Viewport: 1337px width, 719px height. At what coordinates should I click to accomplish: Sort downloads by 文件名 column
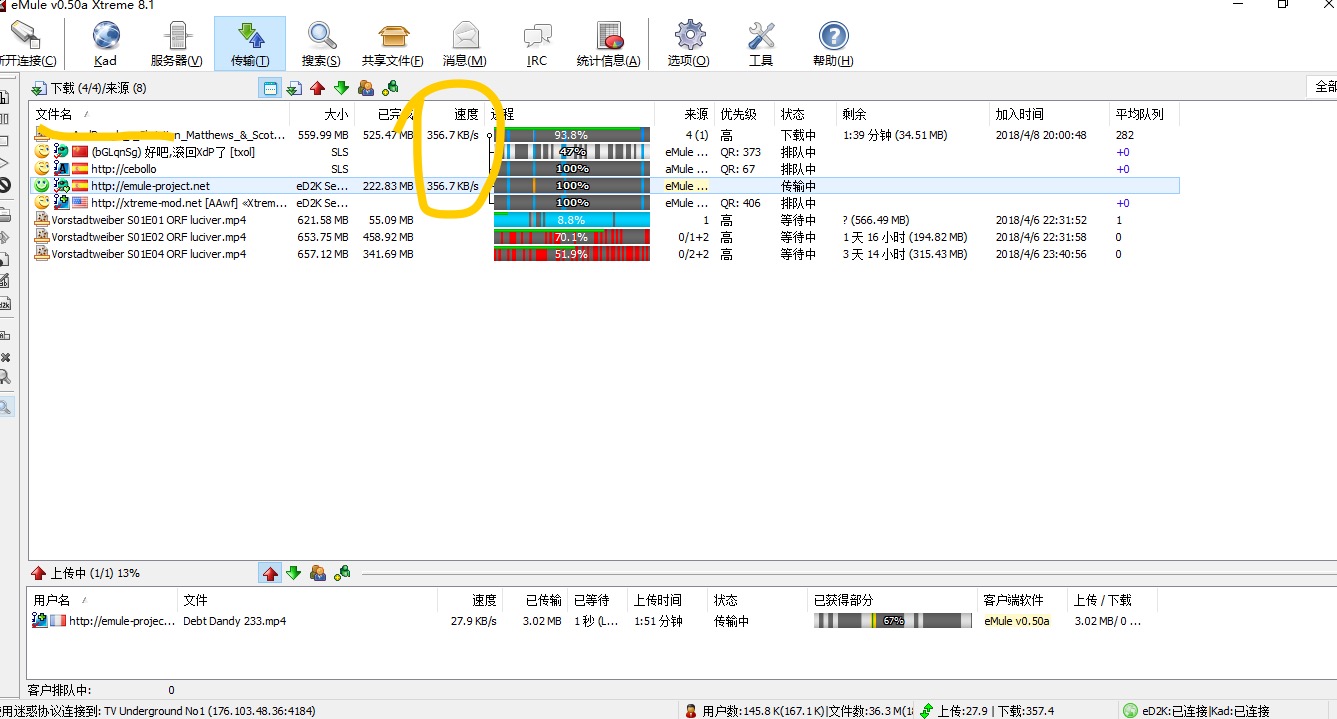coord(159,115)
